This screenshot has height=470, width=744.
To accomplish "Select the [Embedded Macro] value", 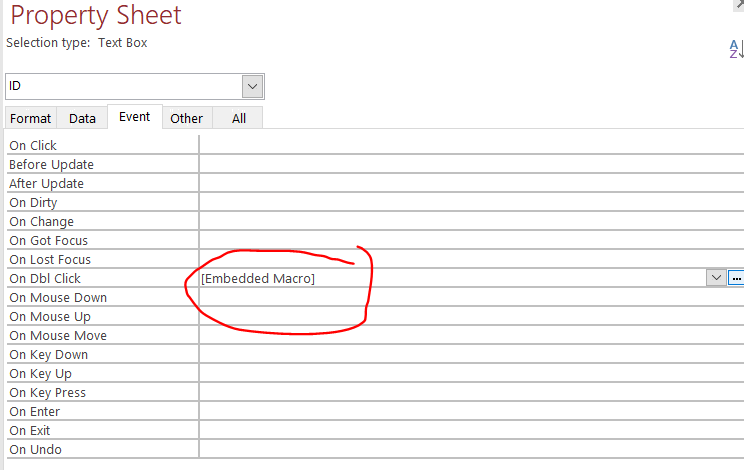I will [x=258, y=278].
